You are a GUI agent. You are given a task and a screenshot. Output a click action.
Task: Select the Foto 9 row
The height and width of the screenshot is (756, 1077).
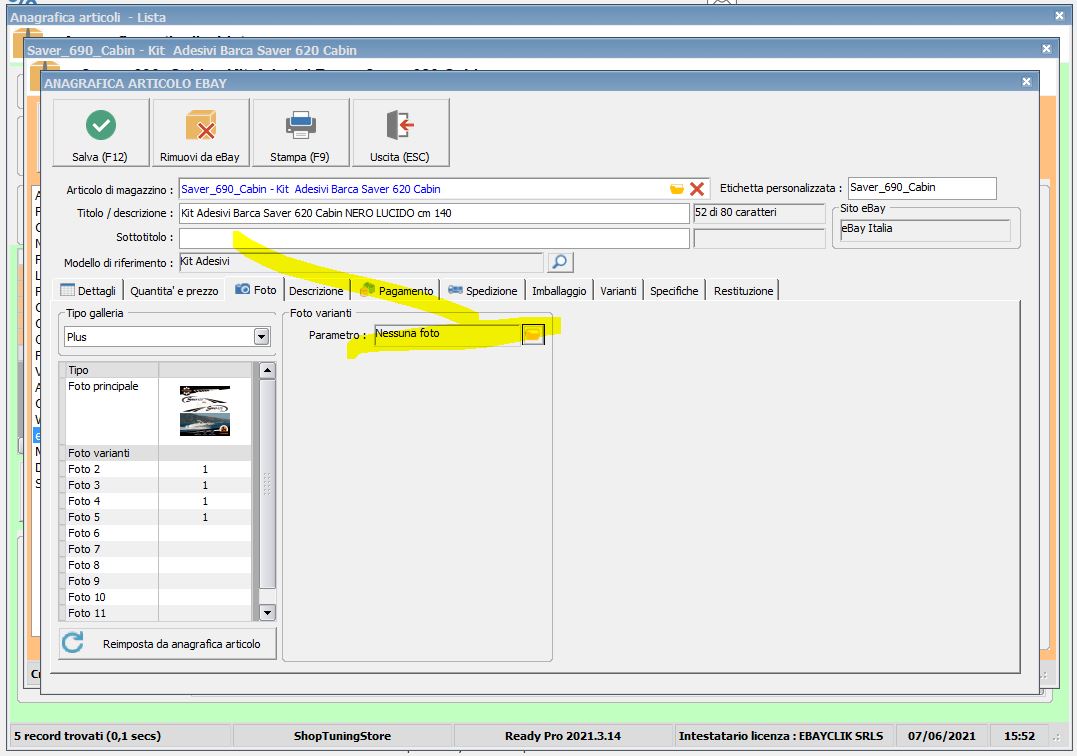pos(159,581)
